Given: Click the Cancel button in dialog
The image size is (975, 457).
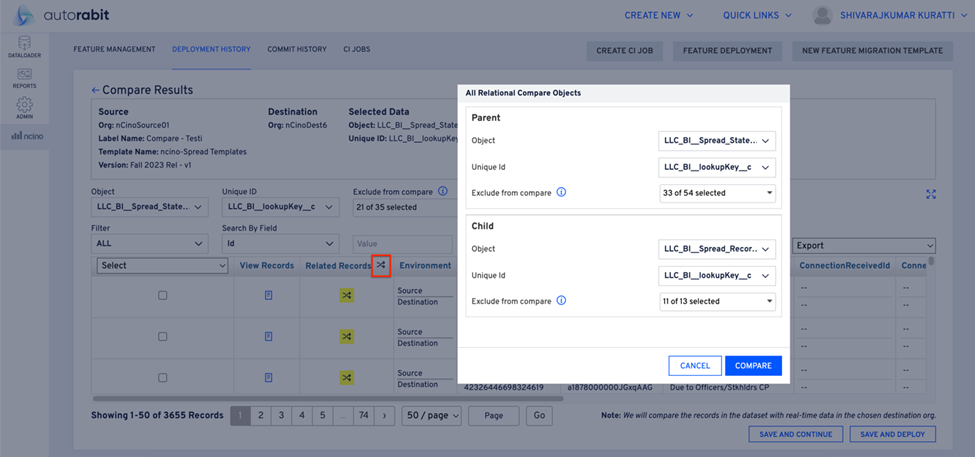Looking at the screenshot, I should [694, 366].
